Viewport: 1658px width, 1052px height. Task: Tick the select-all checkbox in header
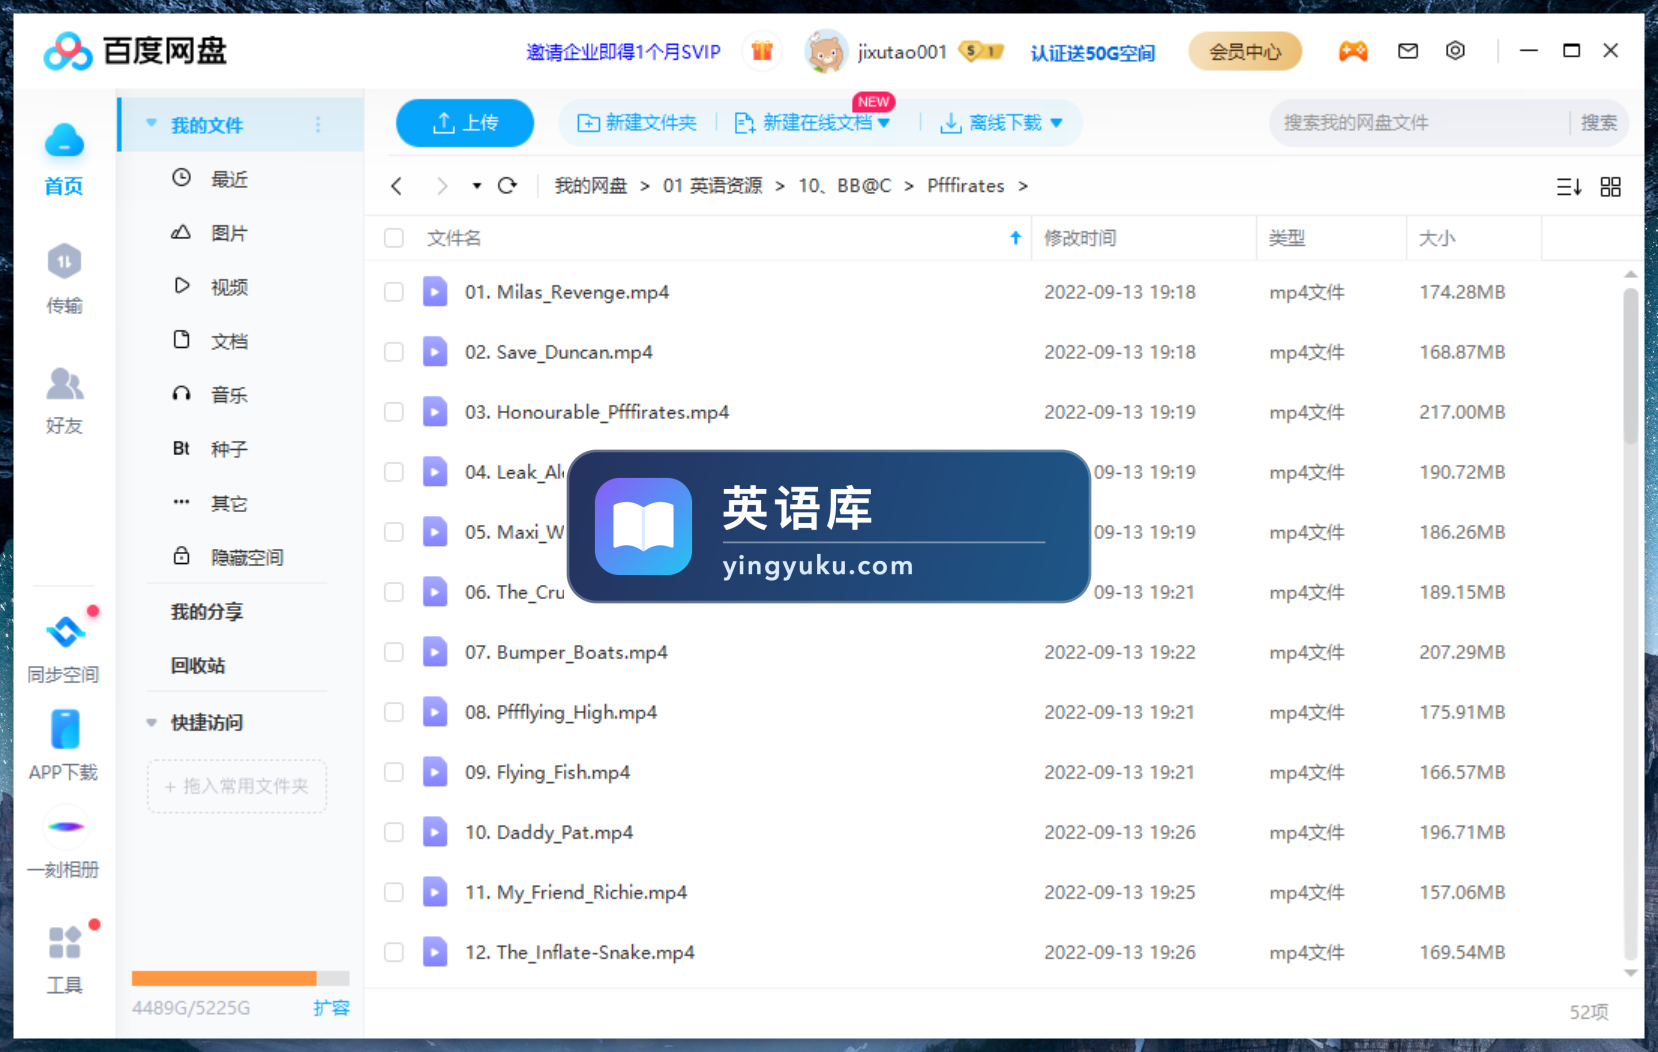coord(394,238)
